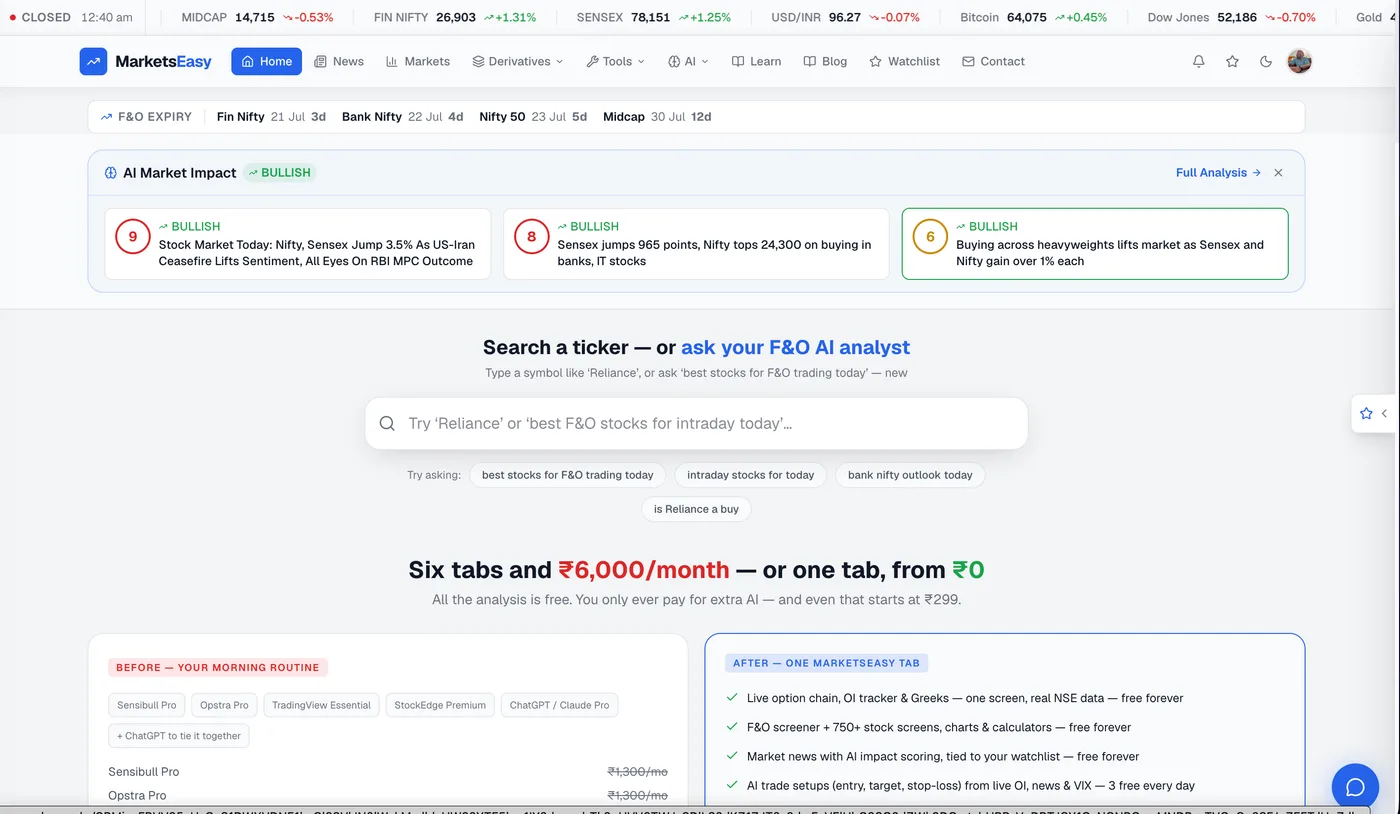Click the impact score 6 badge
Viewport: 1400px width, 814px height.
[930, 237]
